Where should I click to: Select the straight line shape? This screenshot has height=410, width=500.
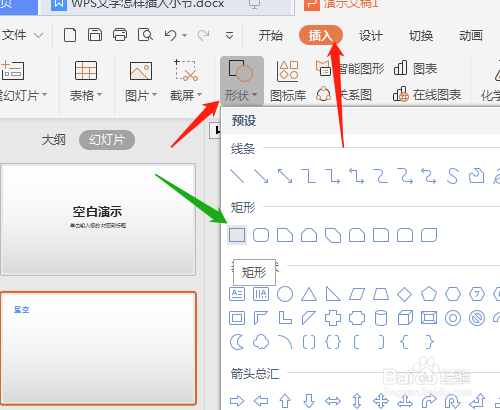point(237,176)
